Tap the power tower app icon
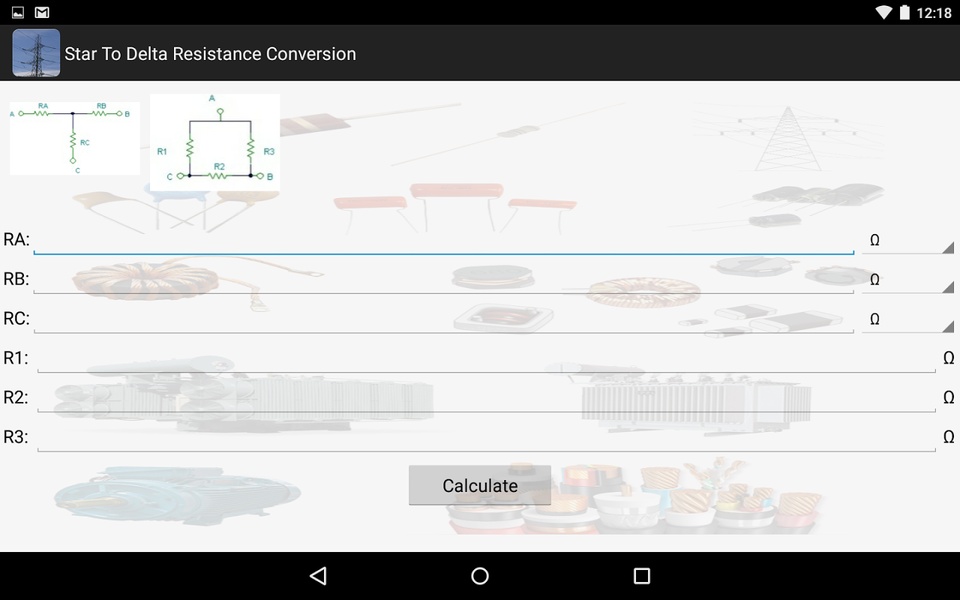The height and width of the screenshot is (600, 960). point(36,53)
